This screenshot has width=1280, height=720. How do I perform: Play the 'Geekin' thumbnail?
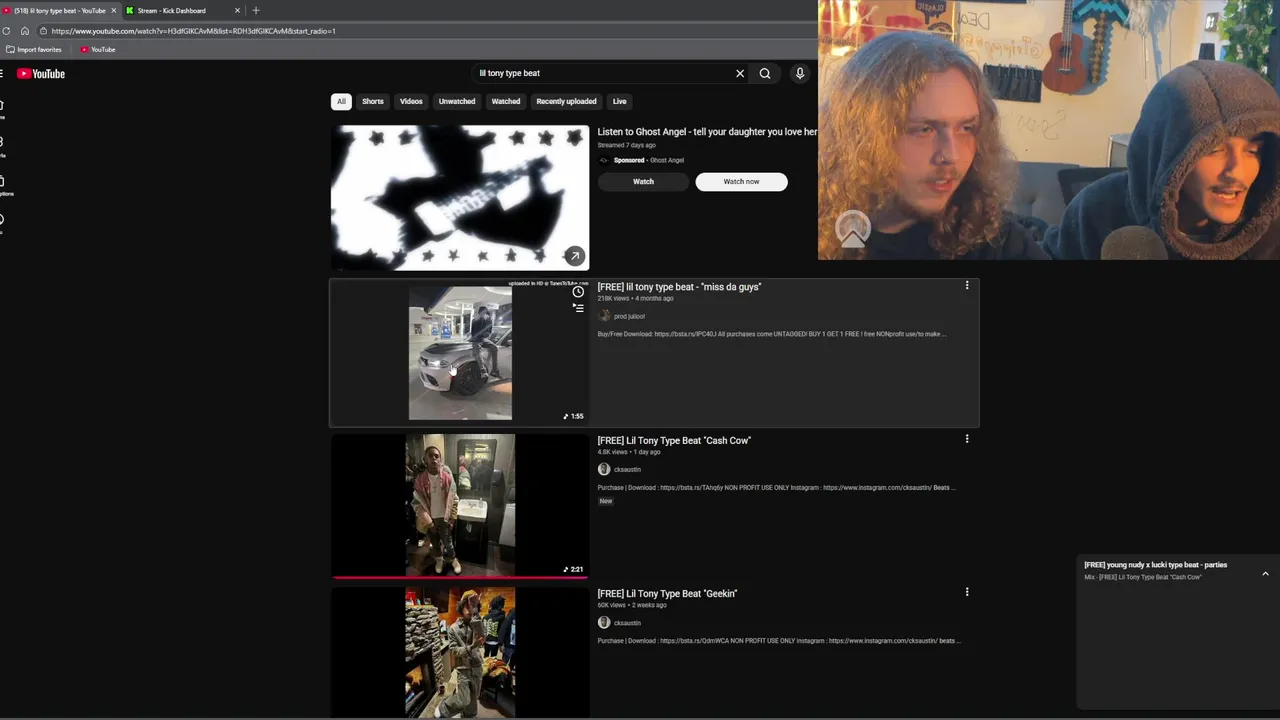(460, 652)
